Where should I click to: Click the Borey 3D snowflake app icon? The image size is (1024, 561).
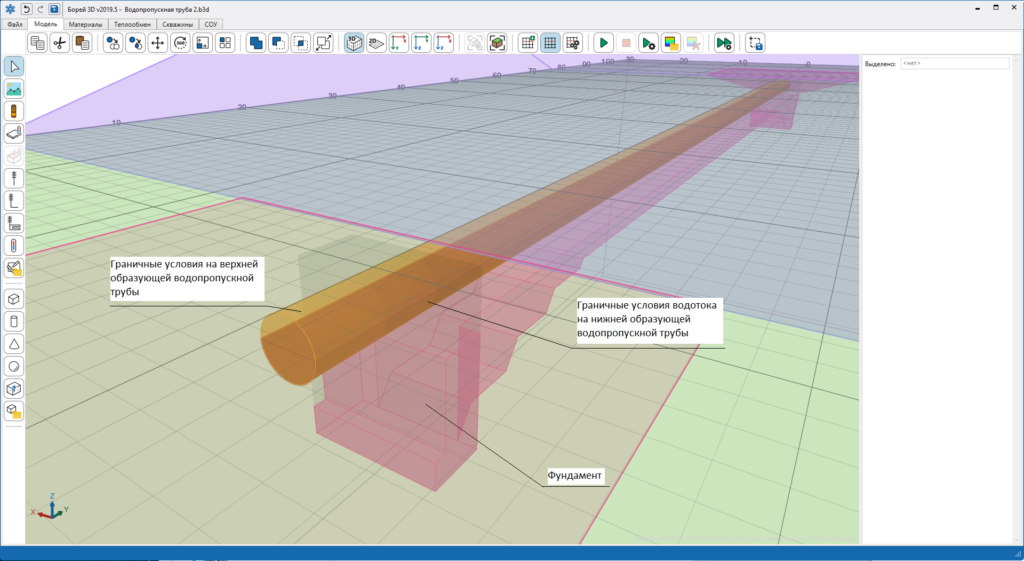pos(10,9)
